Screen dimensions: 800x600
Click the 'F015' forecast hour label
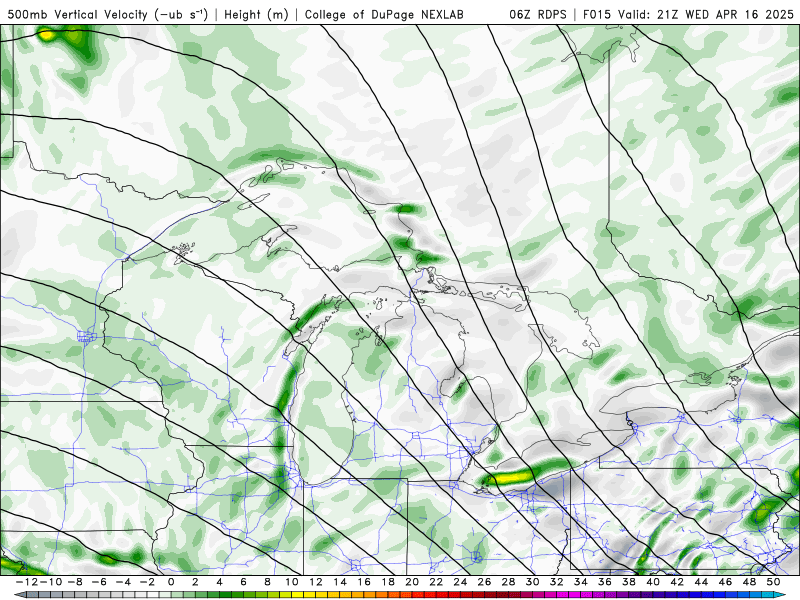point(598,14)
